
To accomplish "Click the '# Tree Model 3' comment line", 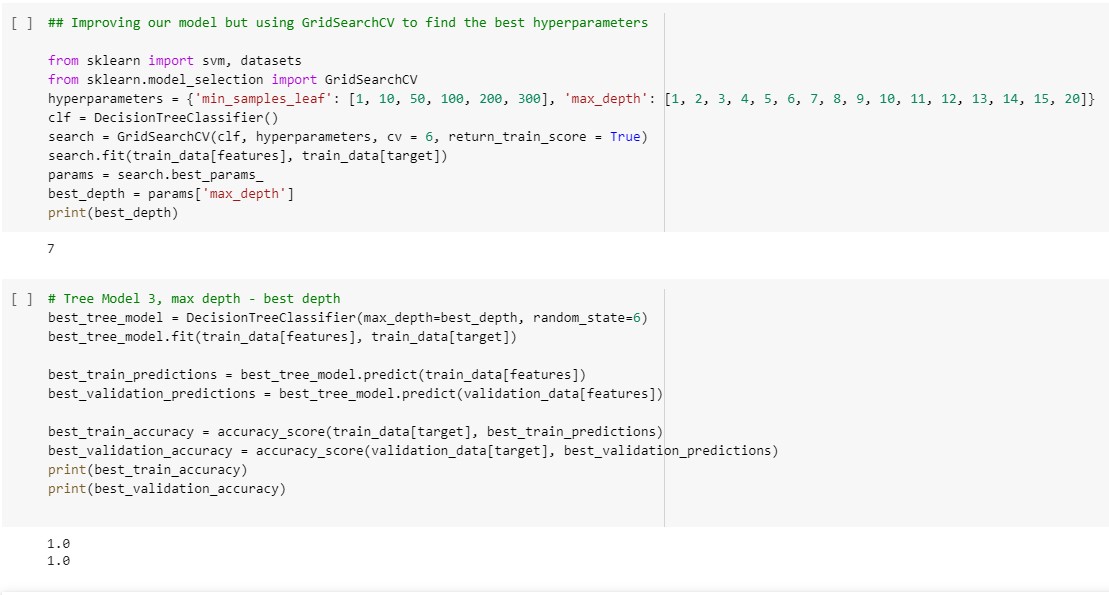I will pos(194,298).
